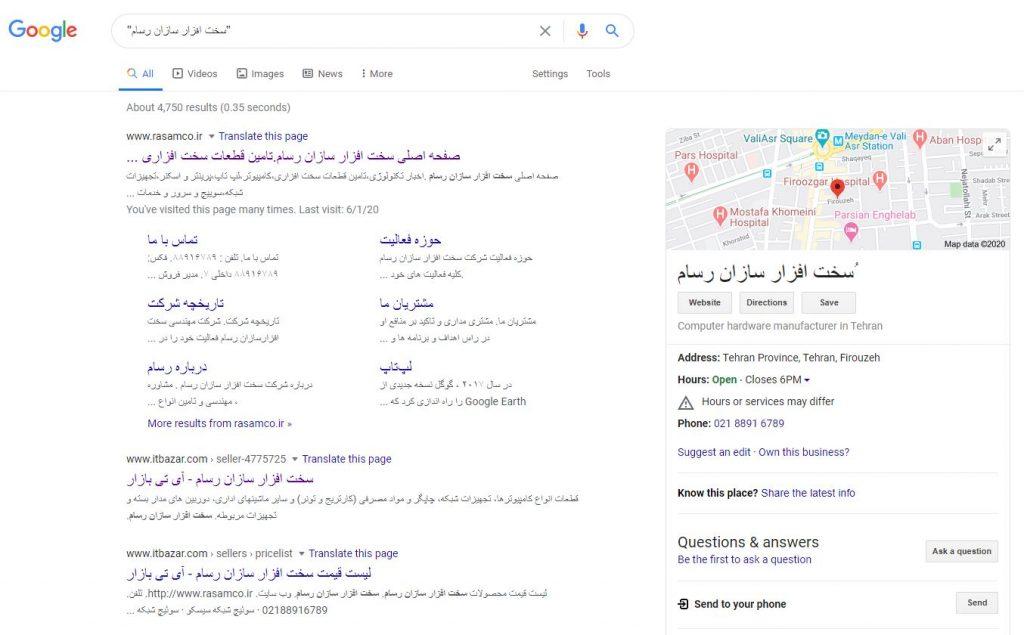This screenshot has width=1024, height=635.
Task: Expand the map with fullscreen arrows icon
Action: click(994, 145)
